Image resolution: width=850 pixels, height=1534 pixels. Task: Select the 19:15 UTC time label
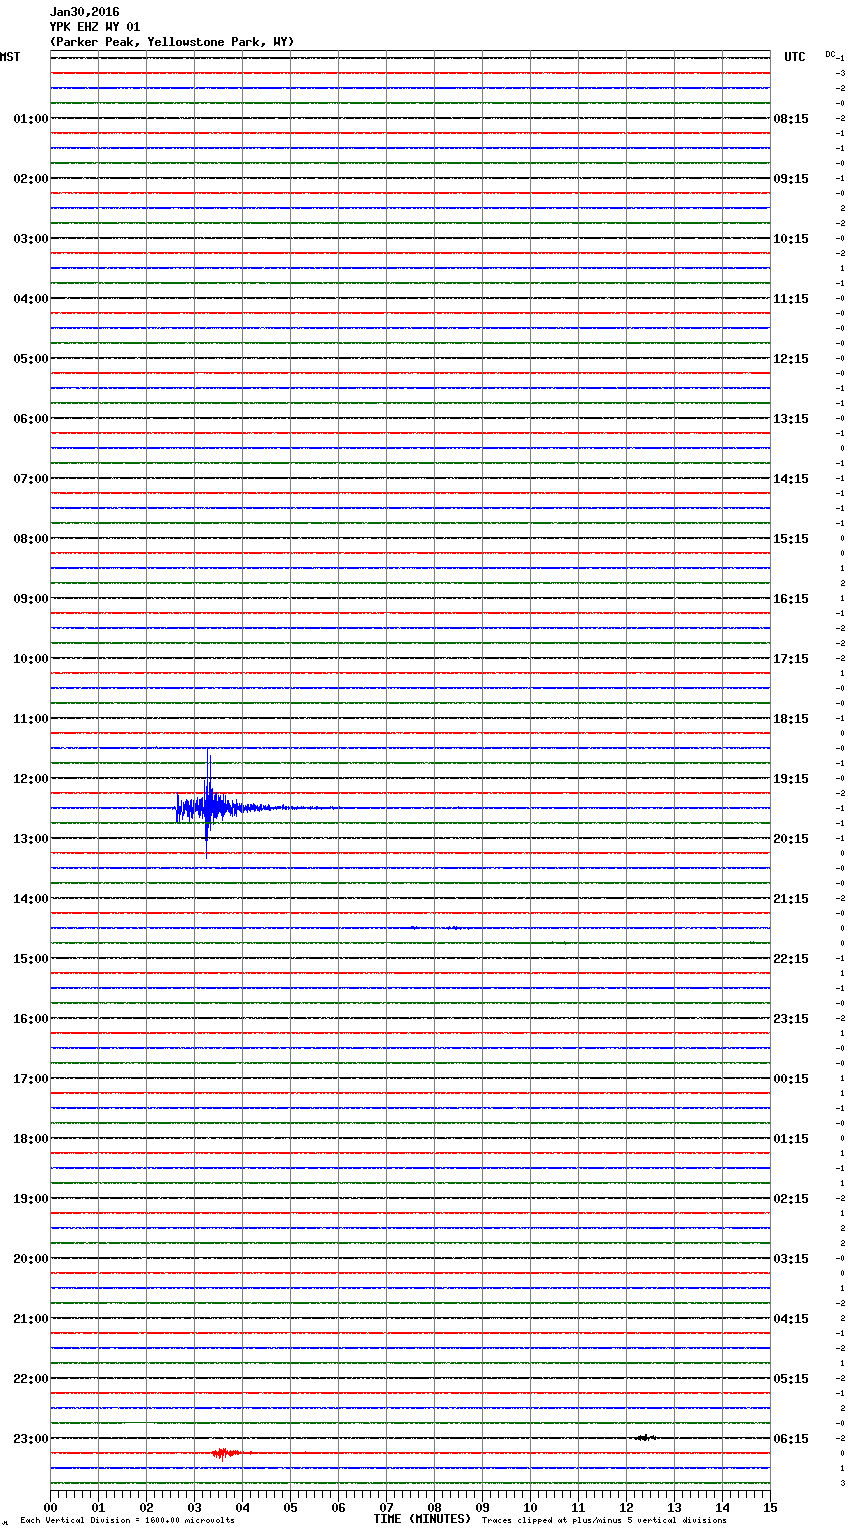(x=791, y=779)
